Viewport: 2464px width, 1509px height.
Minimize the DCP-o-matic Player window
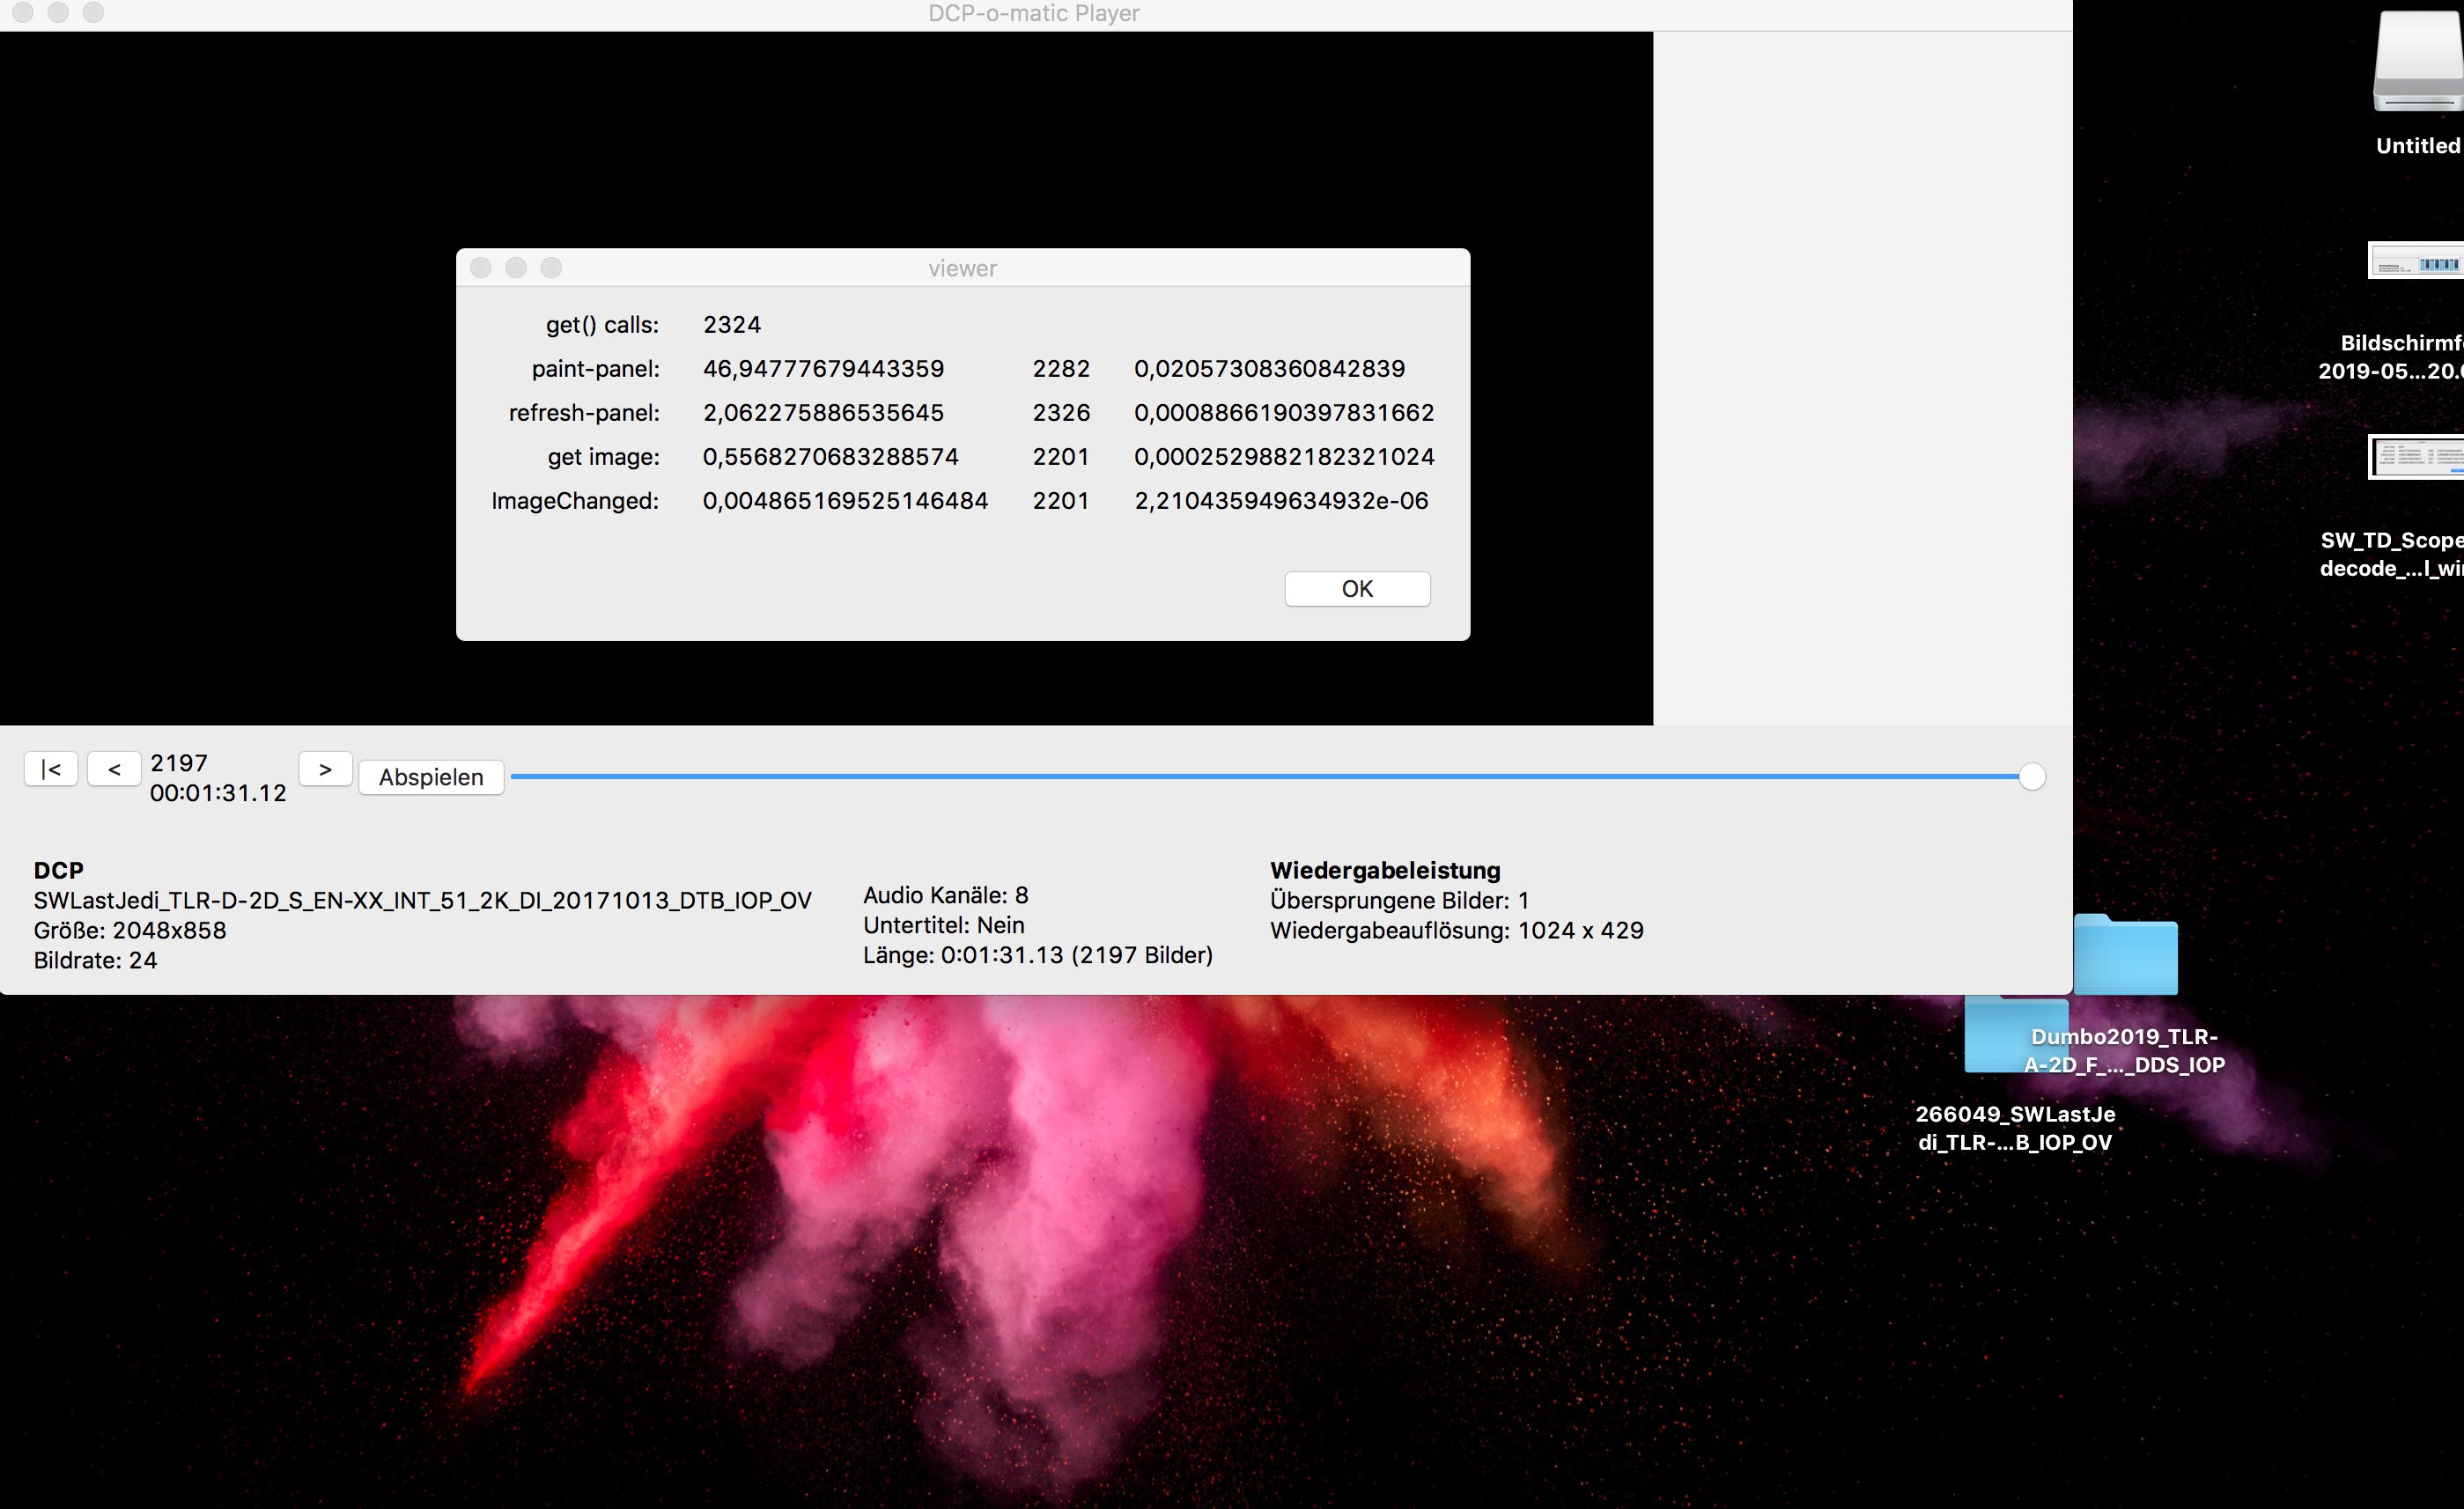[x=58, y=13]
